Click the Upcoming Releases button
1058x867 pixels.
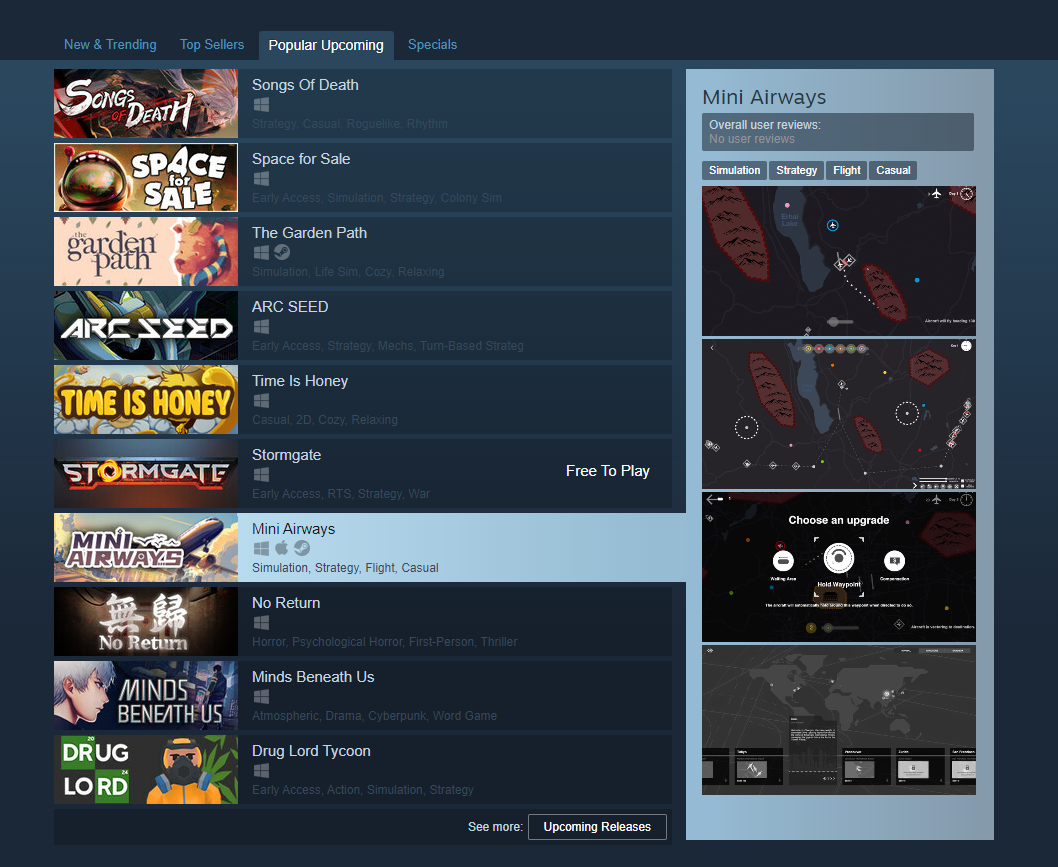point(597,827)
